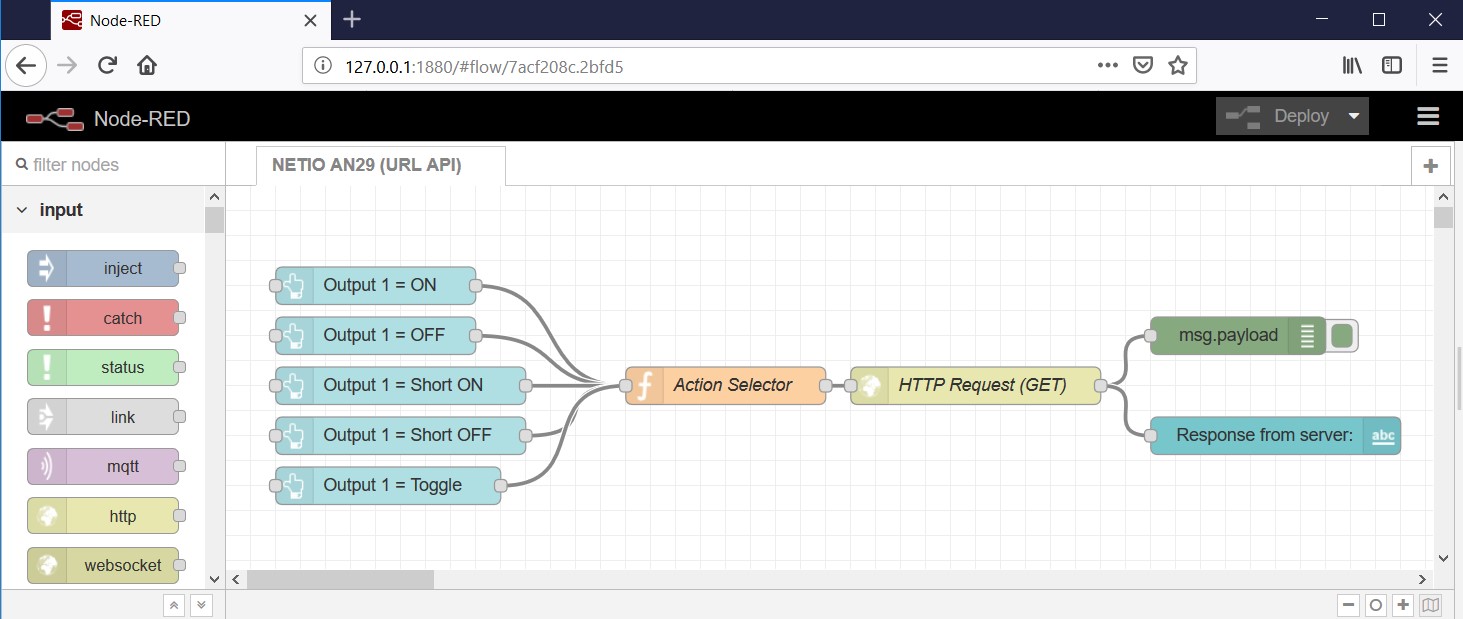Screen dimensions: 1463x619
Task: Open the Node-RED main menu
Action: 1428,115
